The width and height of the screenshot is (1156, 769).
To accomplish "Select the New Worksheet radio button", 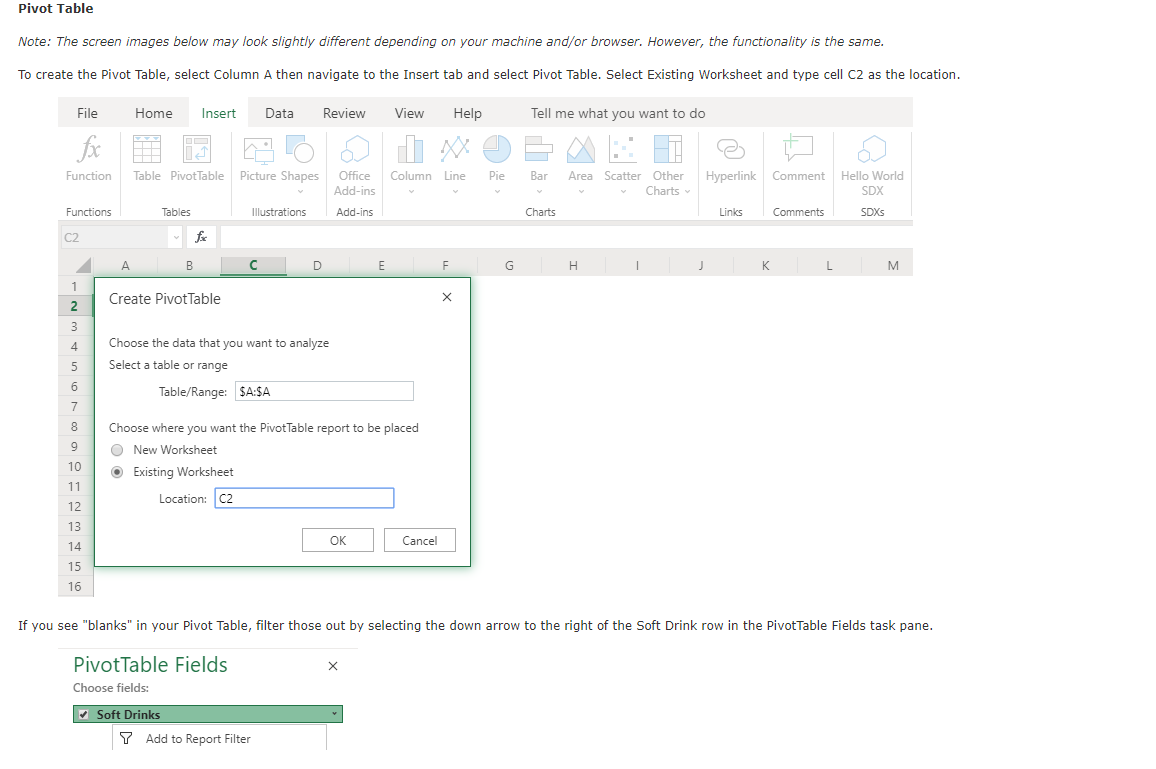I will pos(117,449).
